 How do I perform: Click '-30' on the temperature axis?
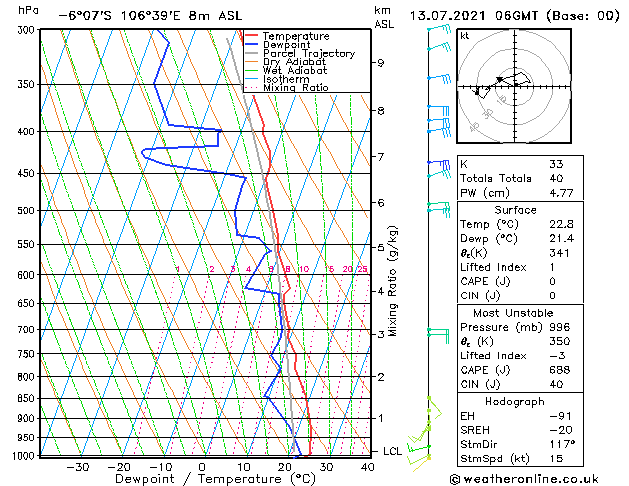[77, 467]
